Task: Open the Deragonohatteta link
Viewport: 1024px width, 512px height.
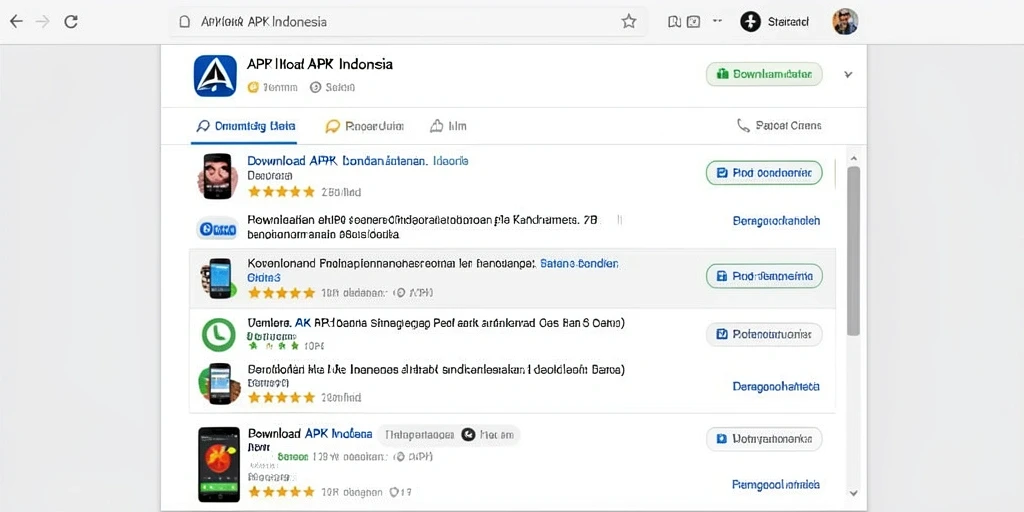Action: (x=776, y=387)
